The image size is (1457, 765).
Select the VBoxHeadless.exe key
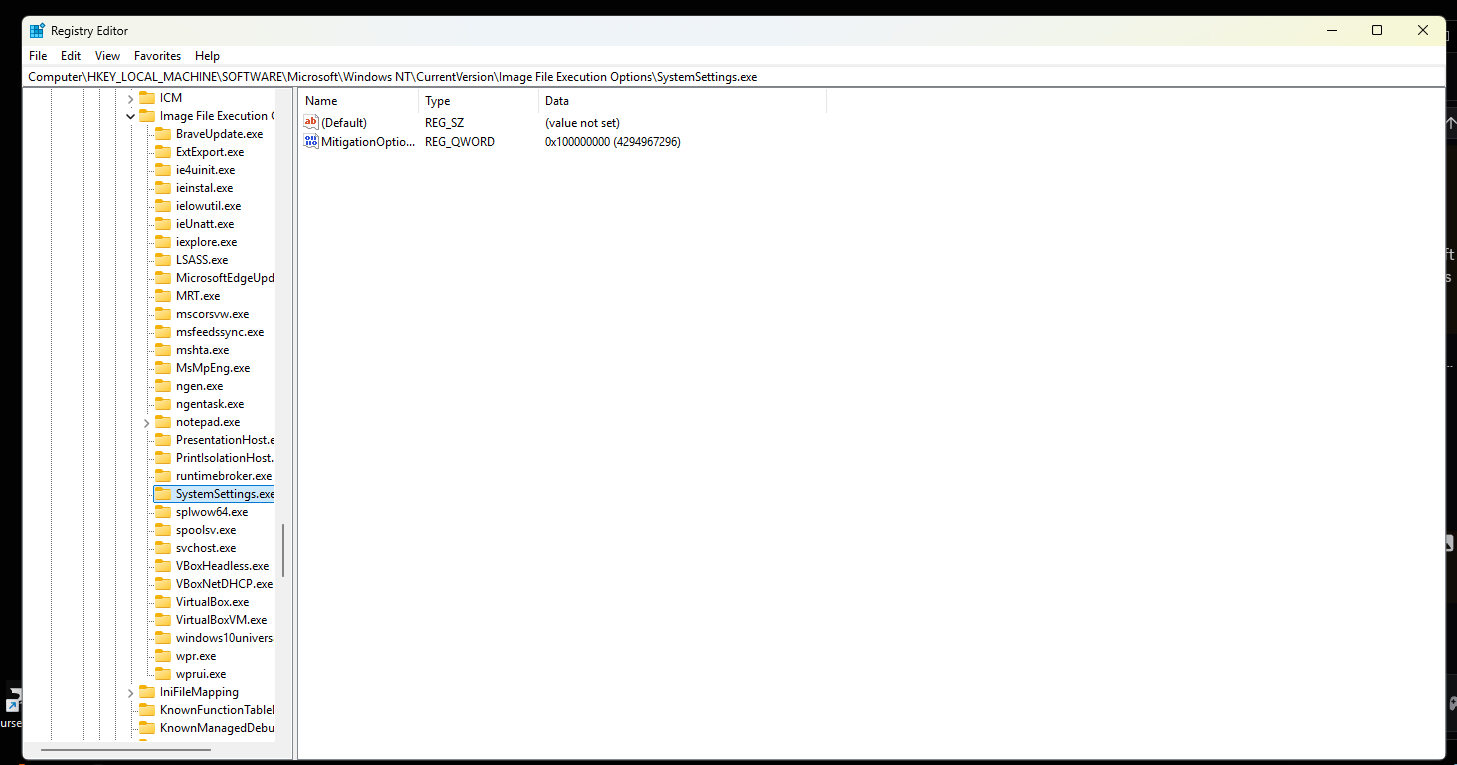(x=222, y=566)
